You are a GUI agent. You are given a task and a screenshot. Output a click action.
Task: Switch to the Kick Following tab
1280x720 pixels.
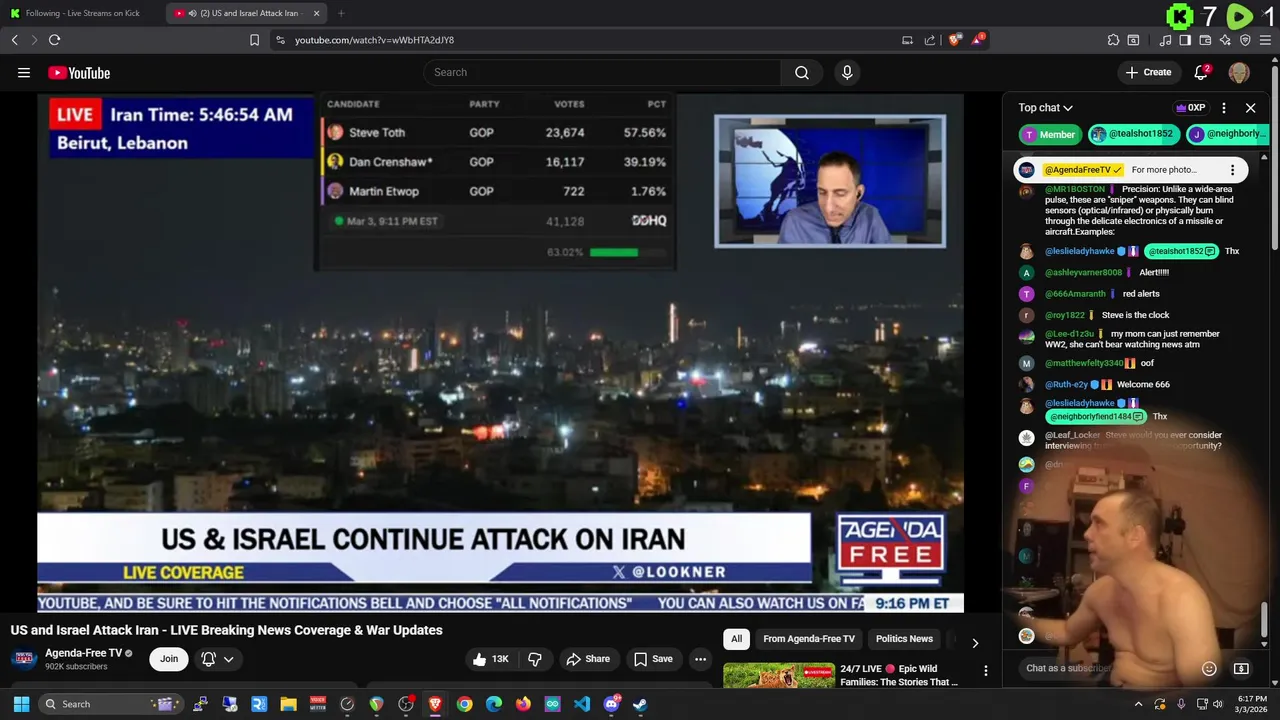pyautogui.click(x=82, y=13)
